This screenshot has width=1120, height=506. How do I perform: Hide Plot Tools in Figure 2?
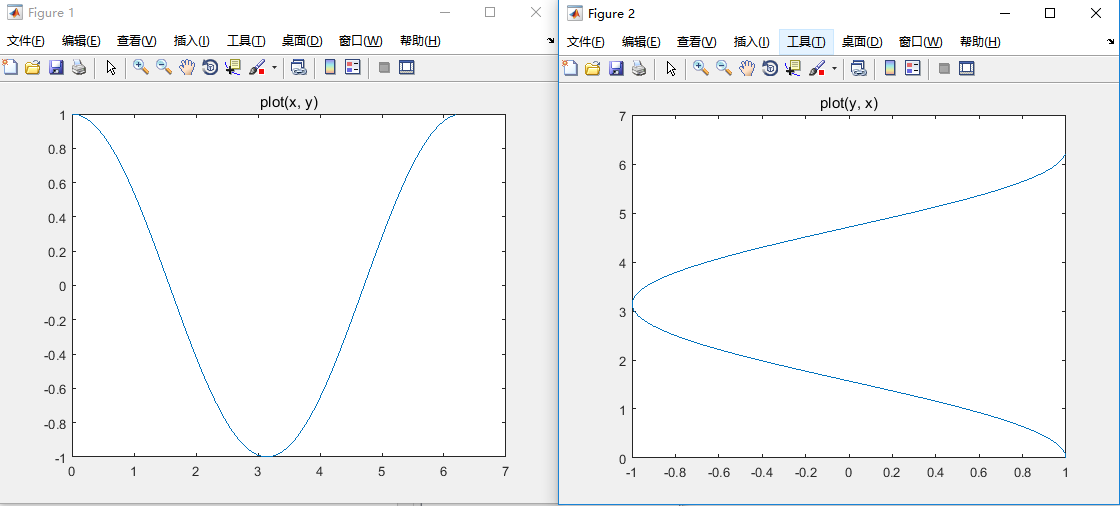coord(944,68)
